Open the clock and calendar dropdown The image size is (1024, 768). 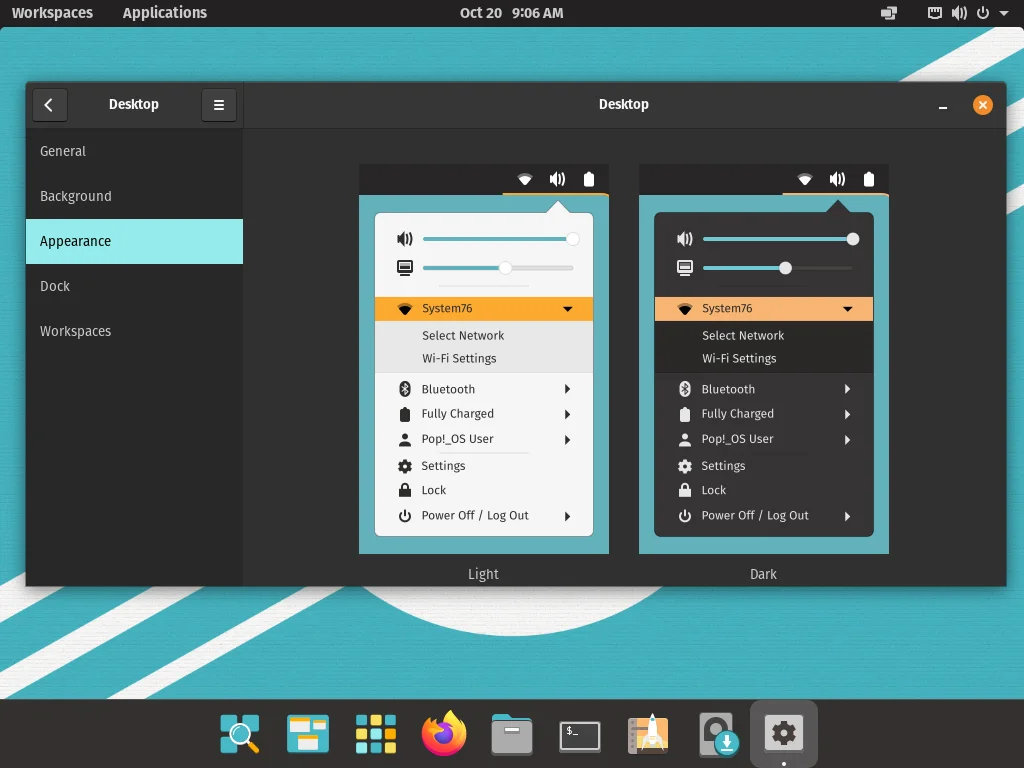511,13
